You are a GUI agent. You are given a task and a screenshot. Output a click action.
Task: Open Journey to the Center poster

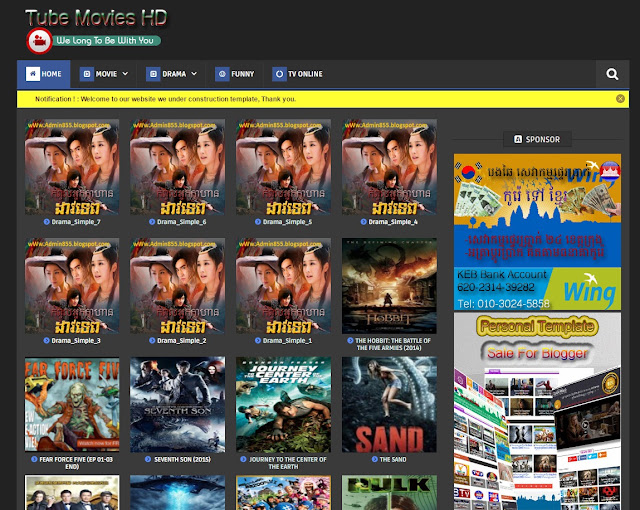tap(283, 404)
